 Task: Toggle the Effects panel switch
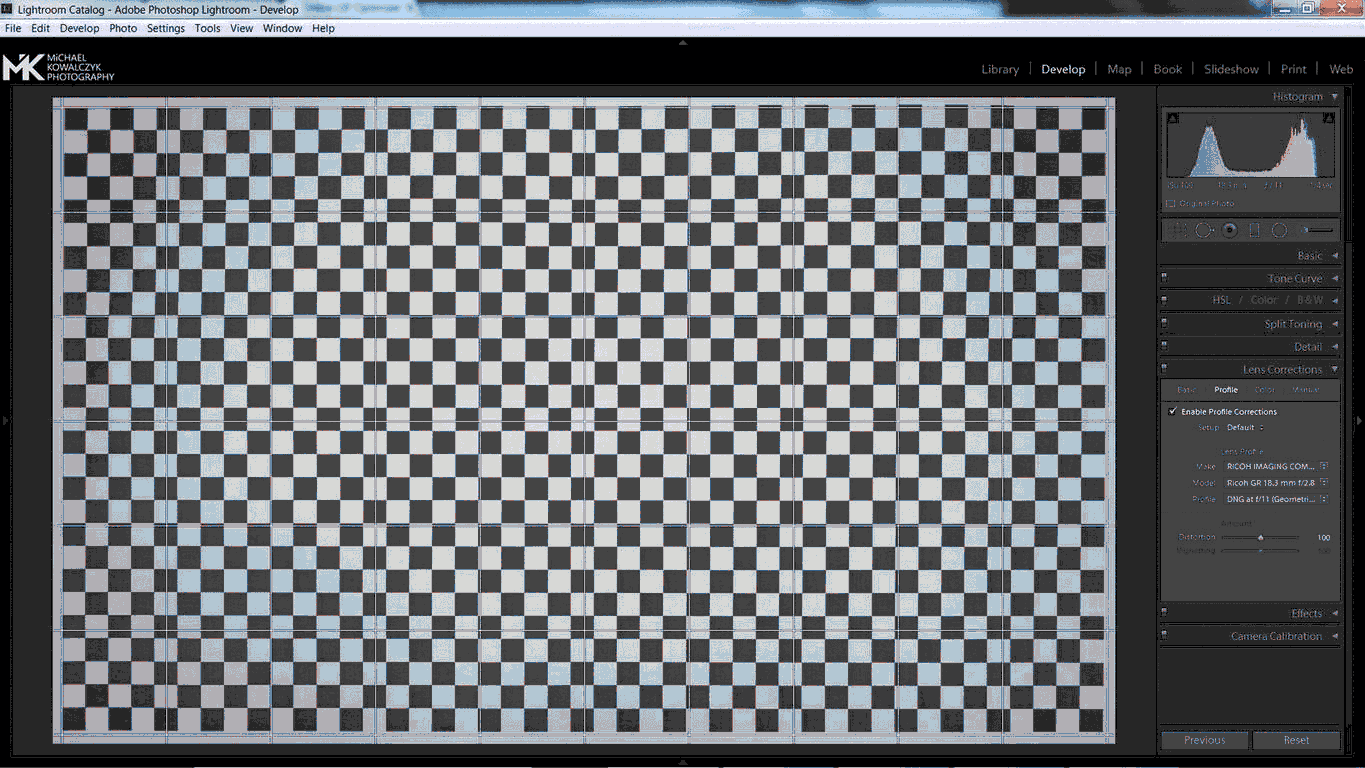click(1164, 613)
